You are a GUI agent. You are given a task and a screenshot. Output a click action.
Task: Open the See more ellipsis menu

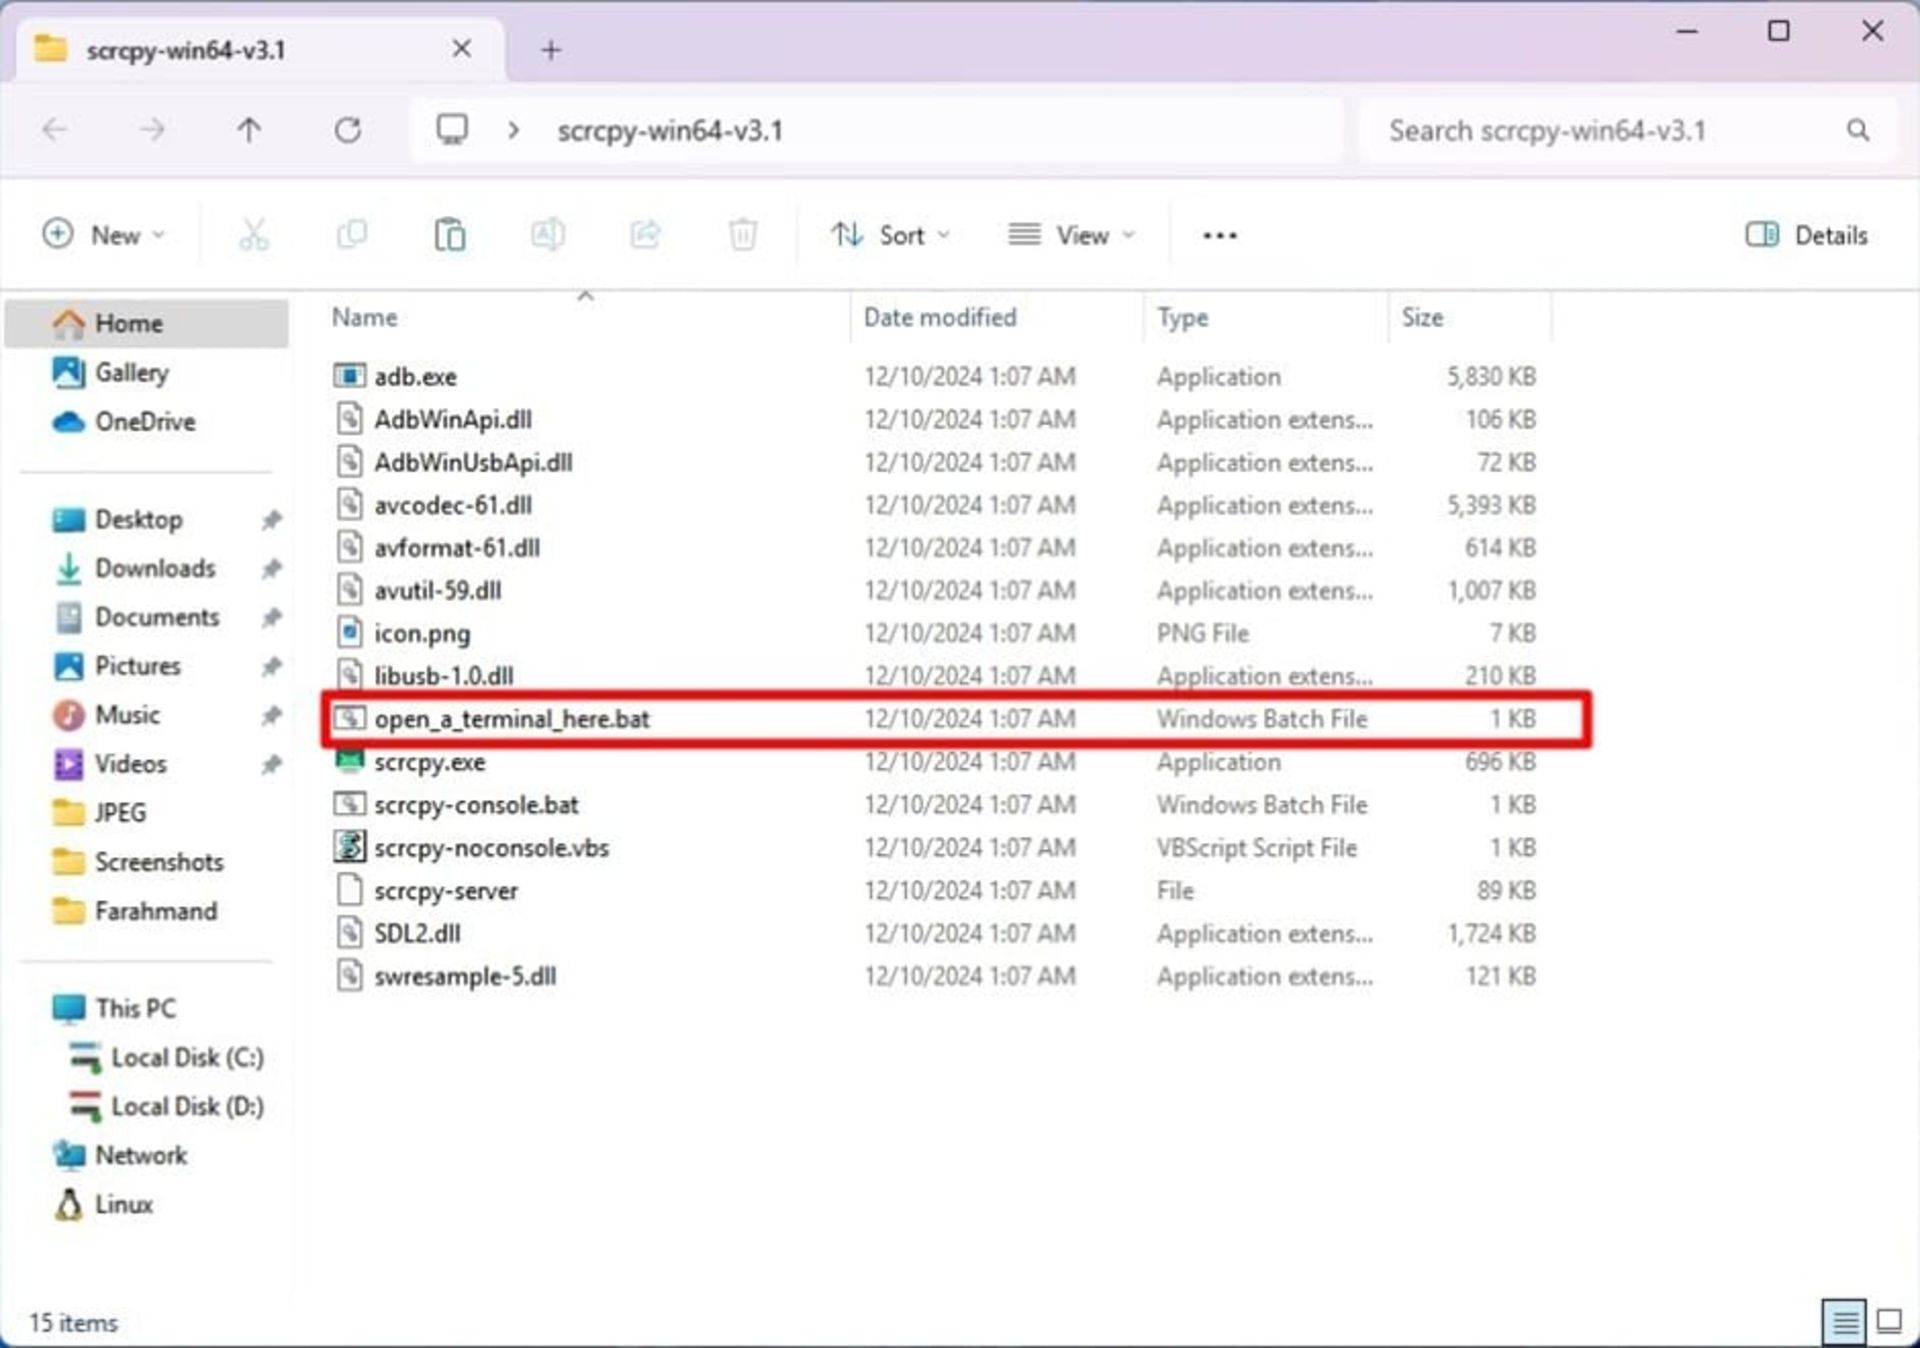[x=1218, y=235]
